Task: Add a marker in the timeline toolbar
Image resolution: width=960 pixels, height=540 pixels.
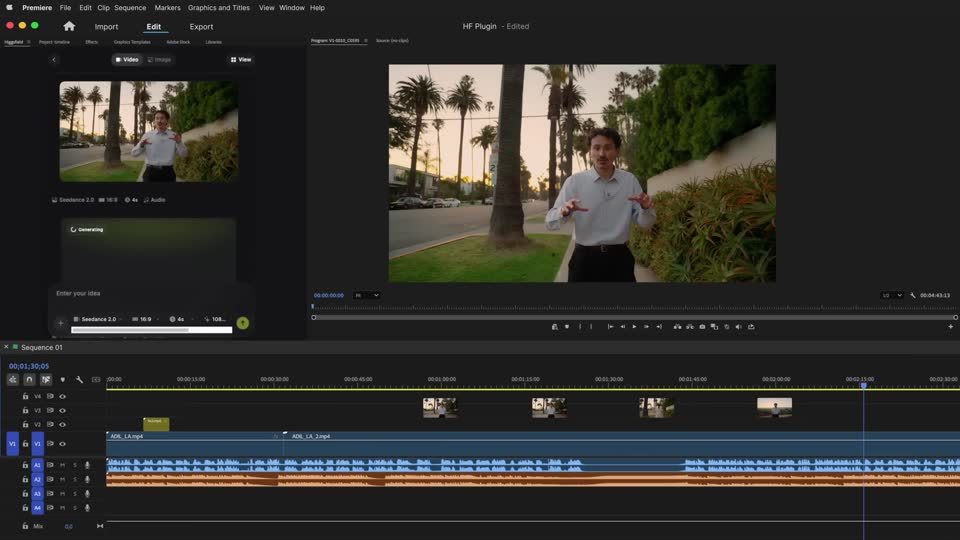Action: pos(62,380)
